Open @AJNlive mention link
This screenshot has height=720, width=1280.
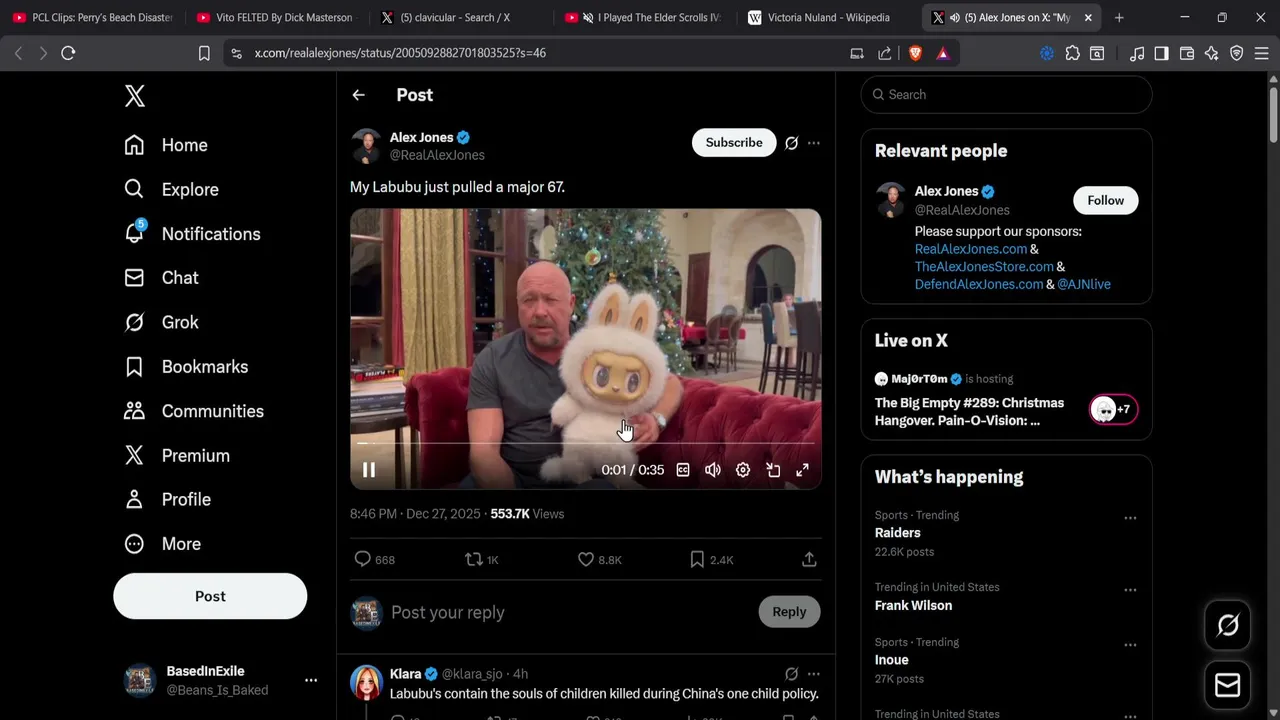pos(1084,285)
